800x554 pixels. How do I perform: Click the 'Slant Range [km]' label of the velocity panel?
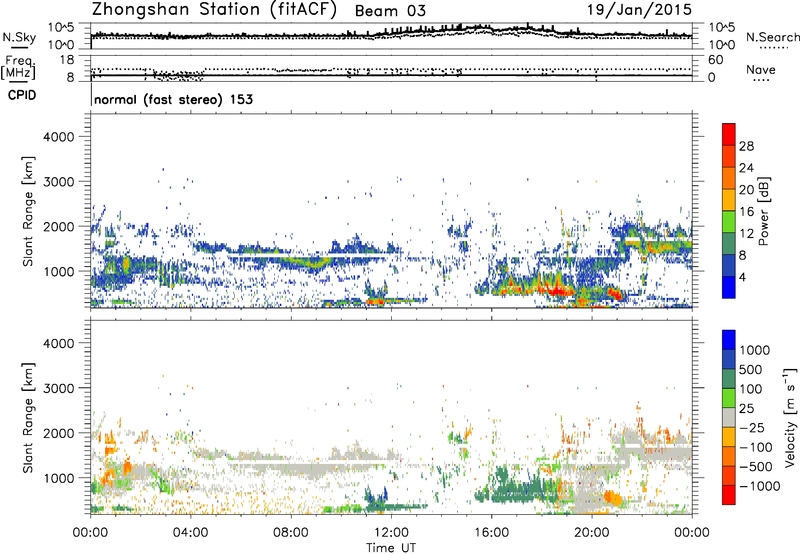coord(28,417)
